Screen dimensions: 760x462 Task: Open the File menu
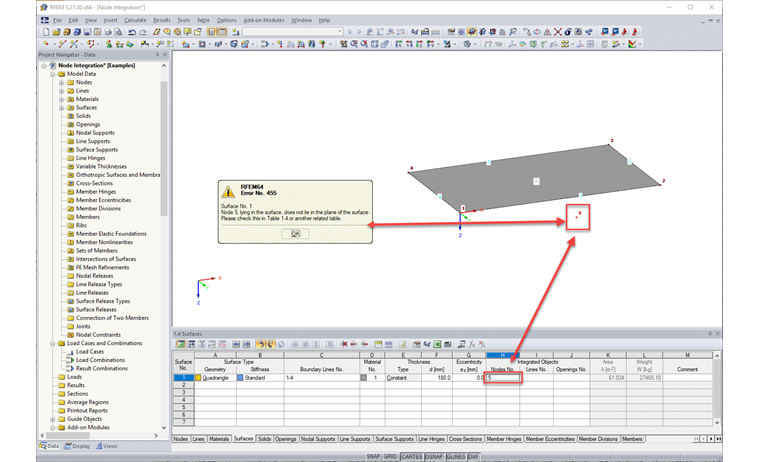pos(57,20)
